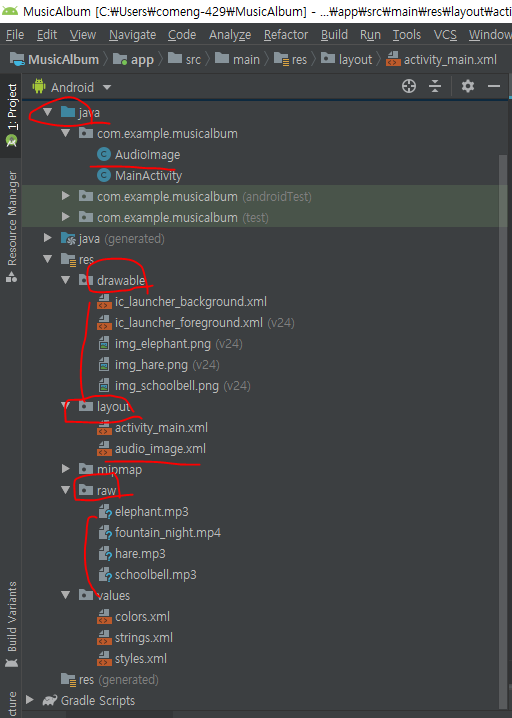The width and height of the screenshot is (512, 718).
Task: Click ic_launcher_background.xml file icon
Action: [104, 301]
